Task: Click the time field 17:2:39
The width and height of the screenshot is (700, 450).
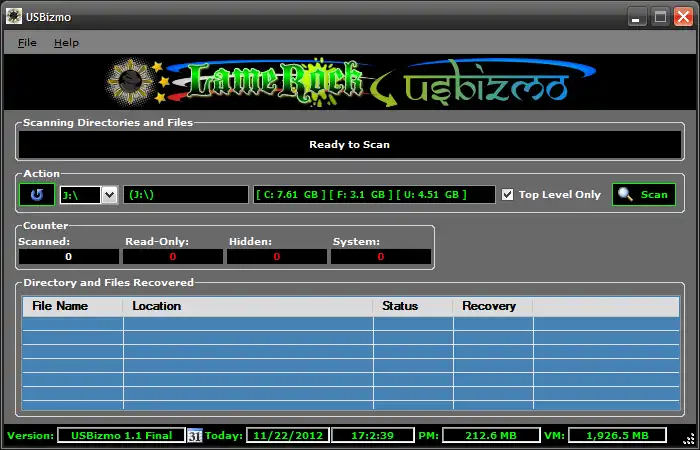Action: pos(373,435)
